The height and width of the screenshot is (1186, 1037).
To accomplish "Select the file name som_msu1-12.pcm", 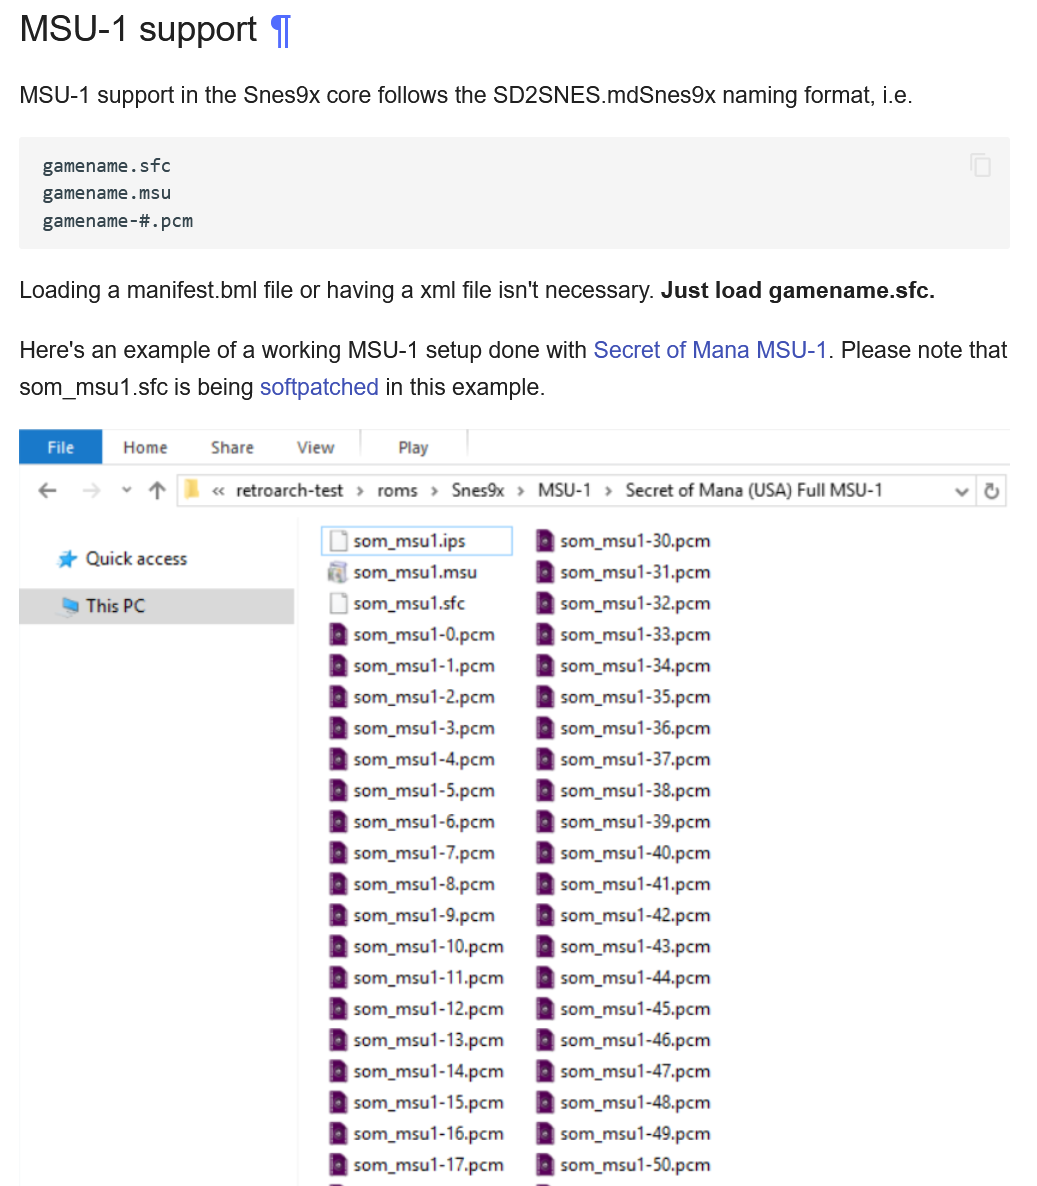I will pos(428,1009).
